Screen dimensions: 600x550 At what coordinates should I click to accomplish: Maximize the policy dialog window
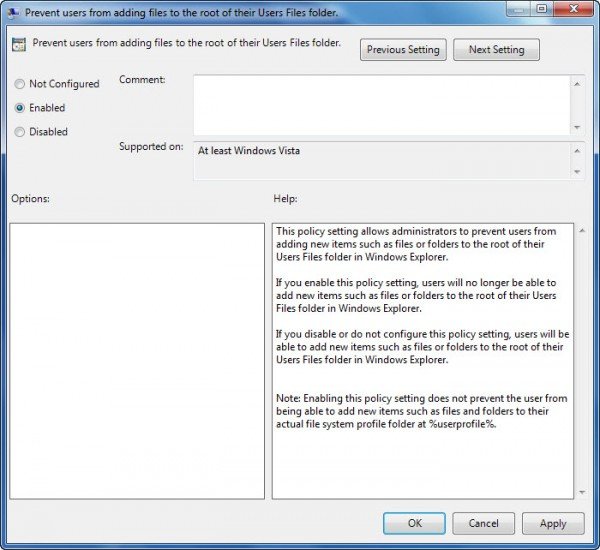point(541,8)
